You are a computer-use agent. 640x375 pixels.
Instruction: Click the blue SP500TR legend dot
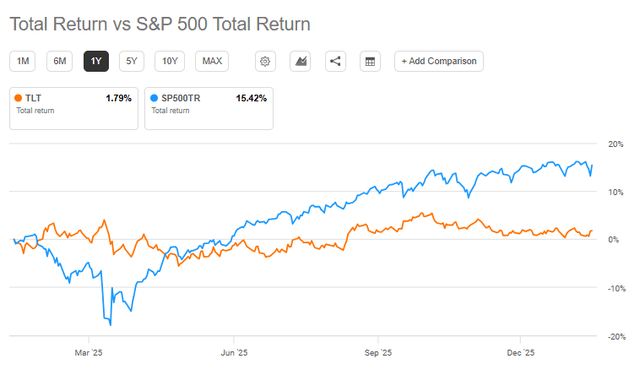tap(154, 98)
